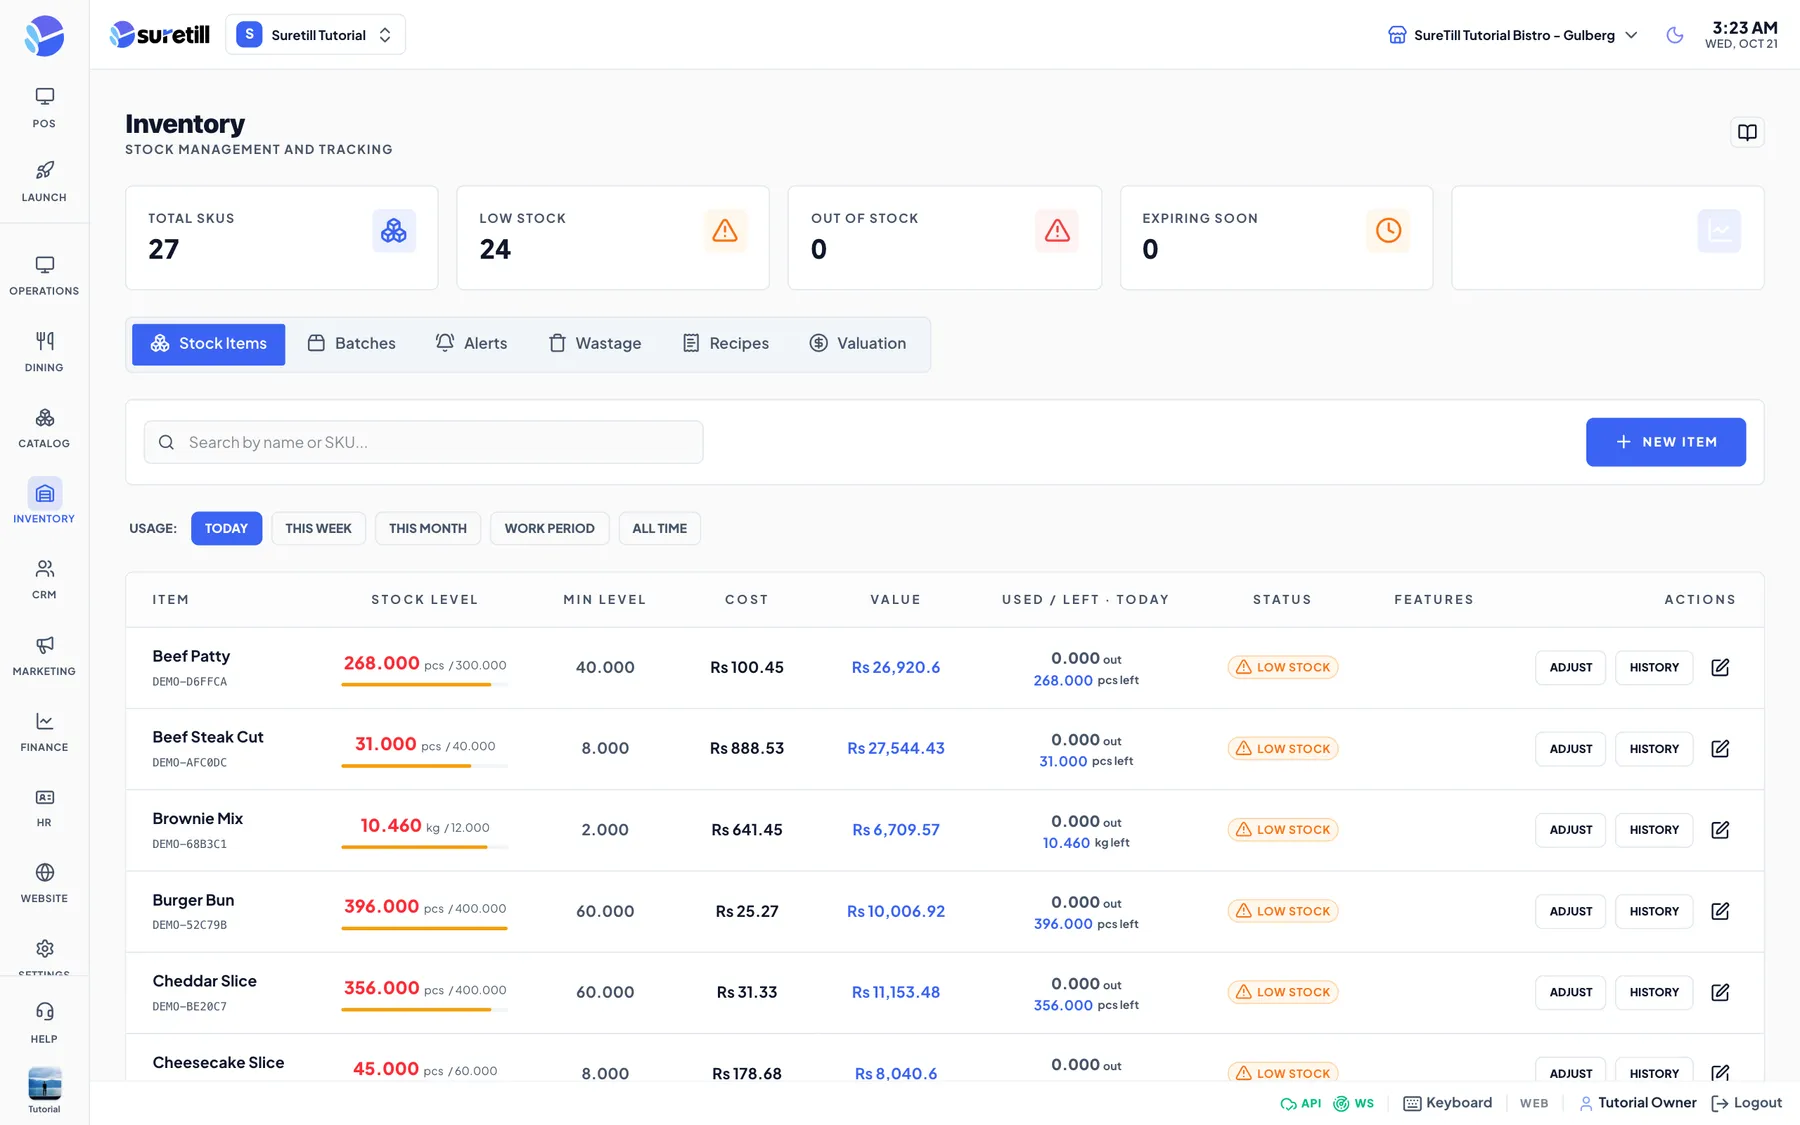Select THIS WEEK usage filter
The width and height of the screenshot is (1800, 1125).
pos(318,528)
